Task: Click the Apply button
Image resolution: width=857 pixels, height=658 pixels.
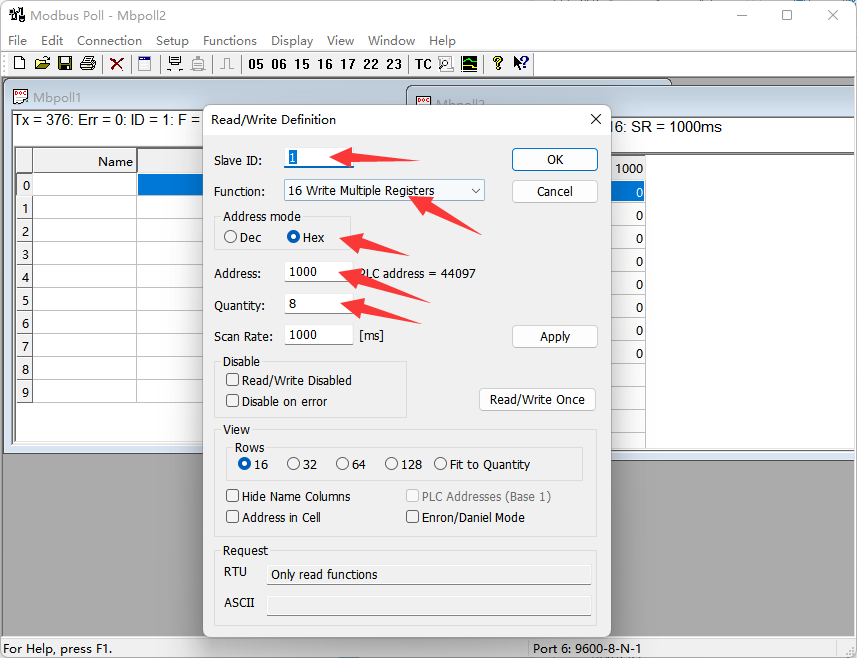Action: click(555, 337)
